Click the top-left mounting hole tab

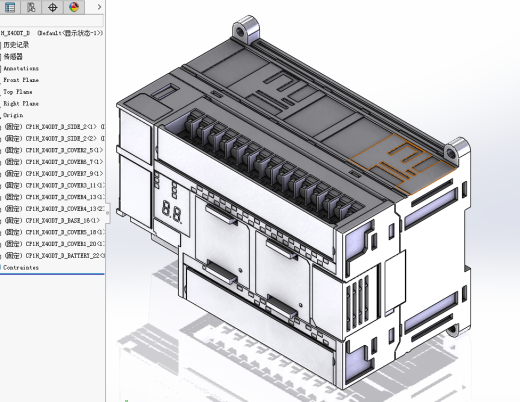[246, 29]
